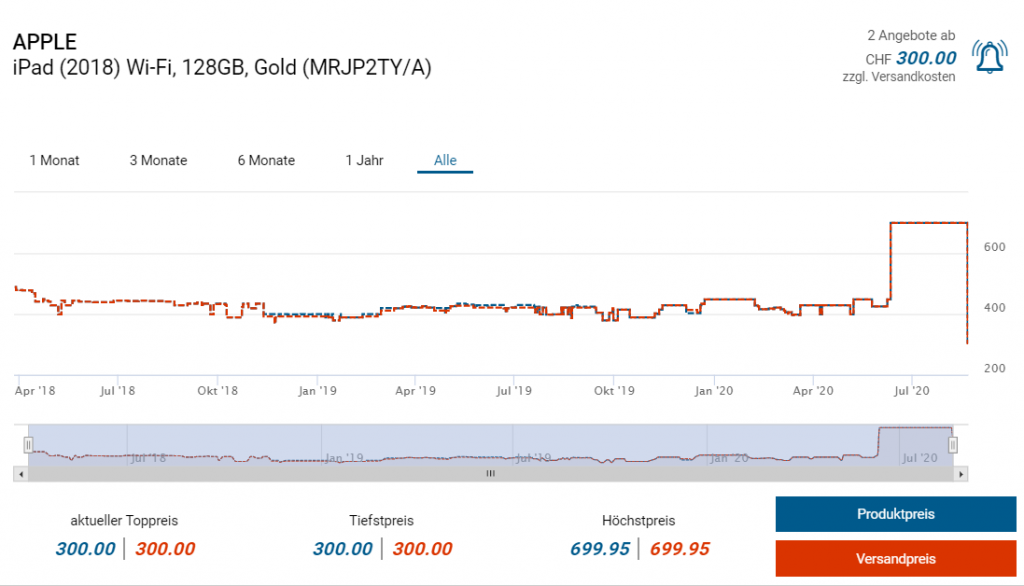The height and width of the screenshot is (586, 1024).
Task: Toggle the Produktpreis series button
Action: pyautogui.click(x=895, y=514)
